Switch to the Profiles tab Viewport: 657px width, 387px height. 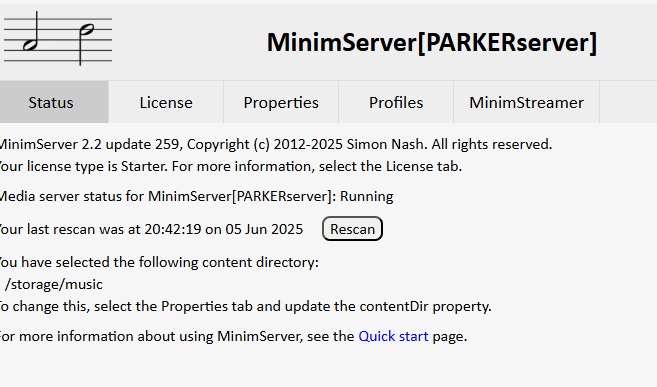(396, 102)
